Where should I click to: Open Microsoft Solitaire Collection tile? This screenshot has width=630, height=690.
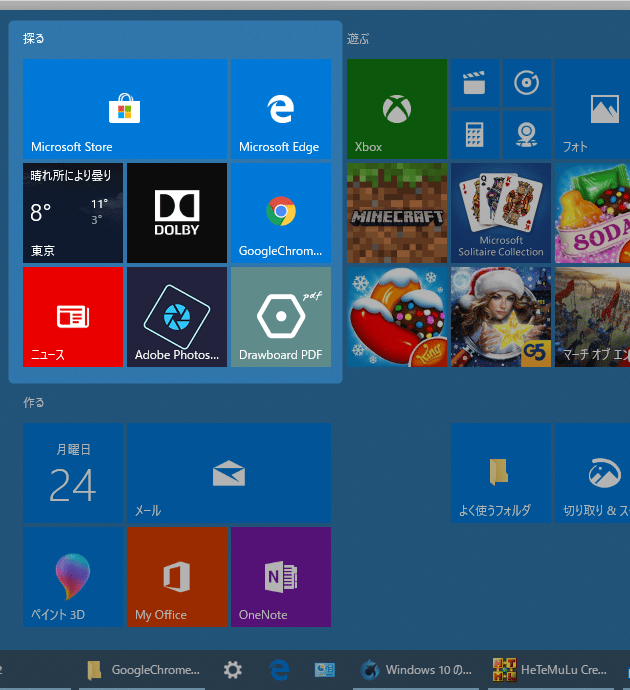[x=501, y=213]
